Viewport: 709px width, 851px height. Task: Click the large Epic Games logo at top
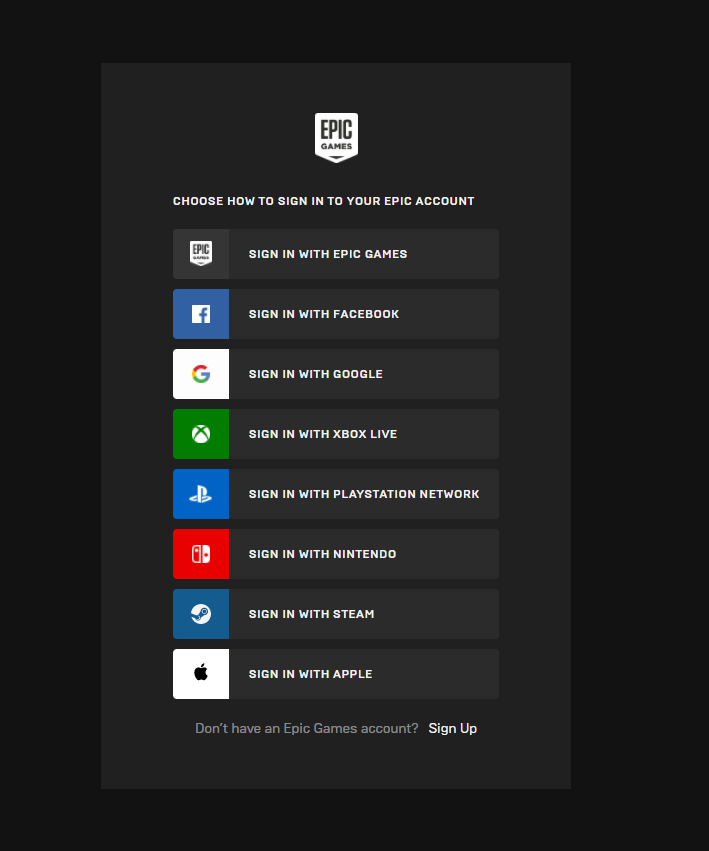(x=336, y=137)
